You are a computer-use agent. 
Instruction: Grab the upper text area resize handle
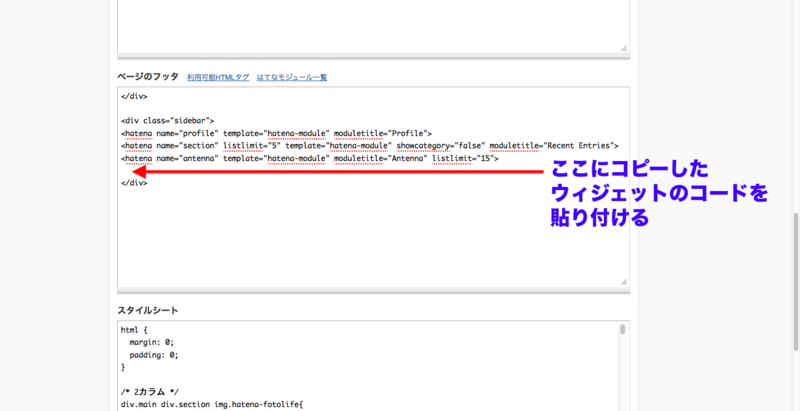pyautogui.click(x=623, y=47)
